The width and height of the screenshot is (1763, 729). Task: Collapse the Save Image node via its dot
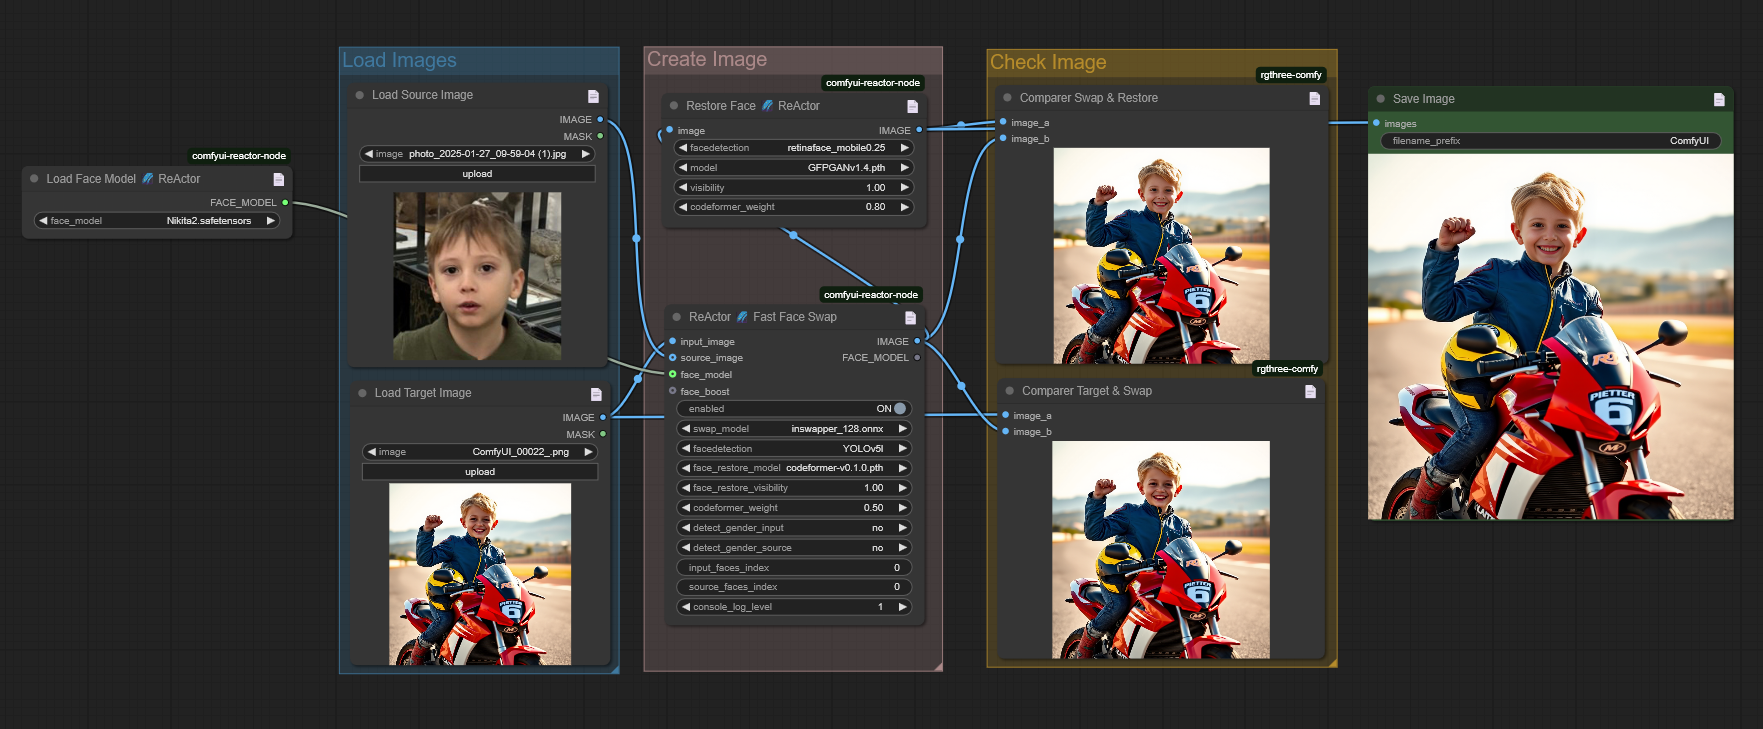tap(1381, 99)
